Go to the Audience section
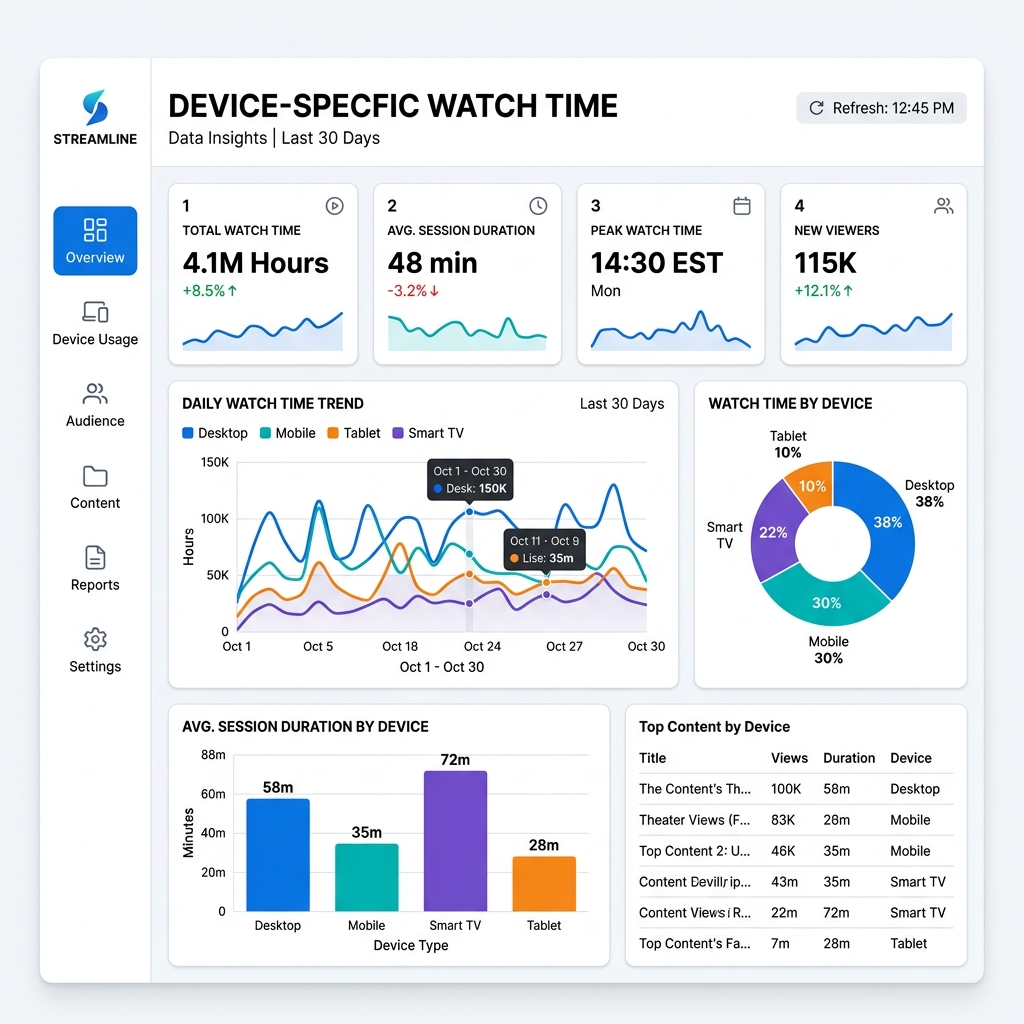 click(x=95, y=406)
